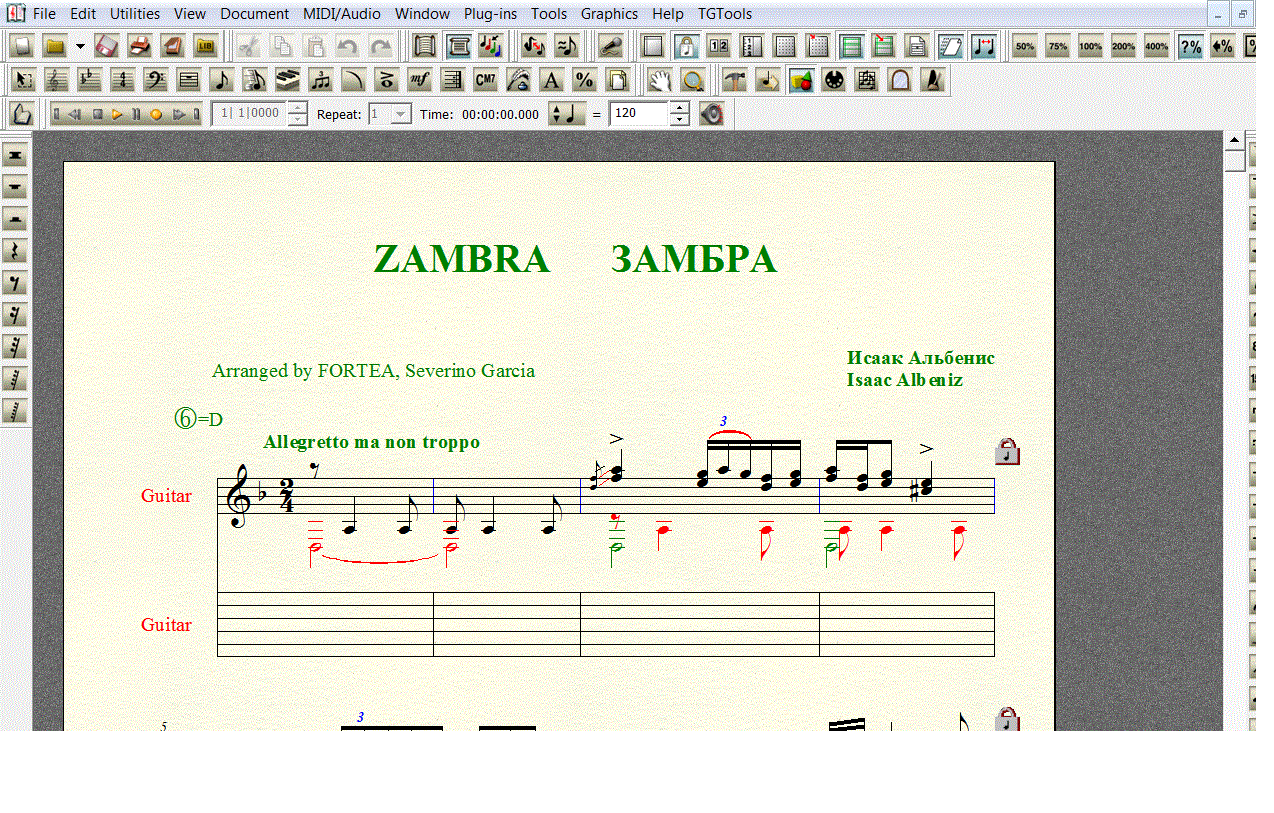Set zoom to 400%
This screenshot has height=813, width=1274.
coord(1157,46)
